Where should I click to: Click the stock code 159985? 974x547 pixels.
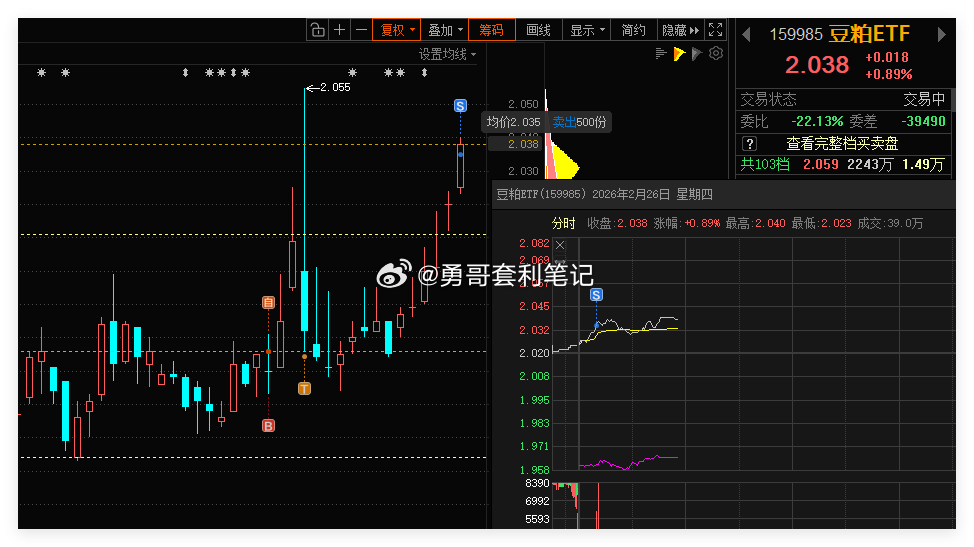coord(796,35)
